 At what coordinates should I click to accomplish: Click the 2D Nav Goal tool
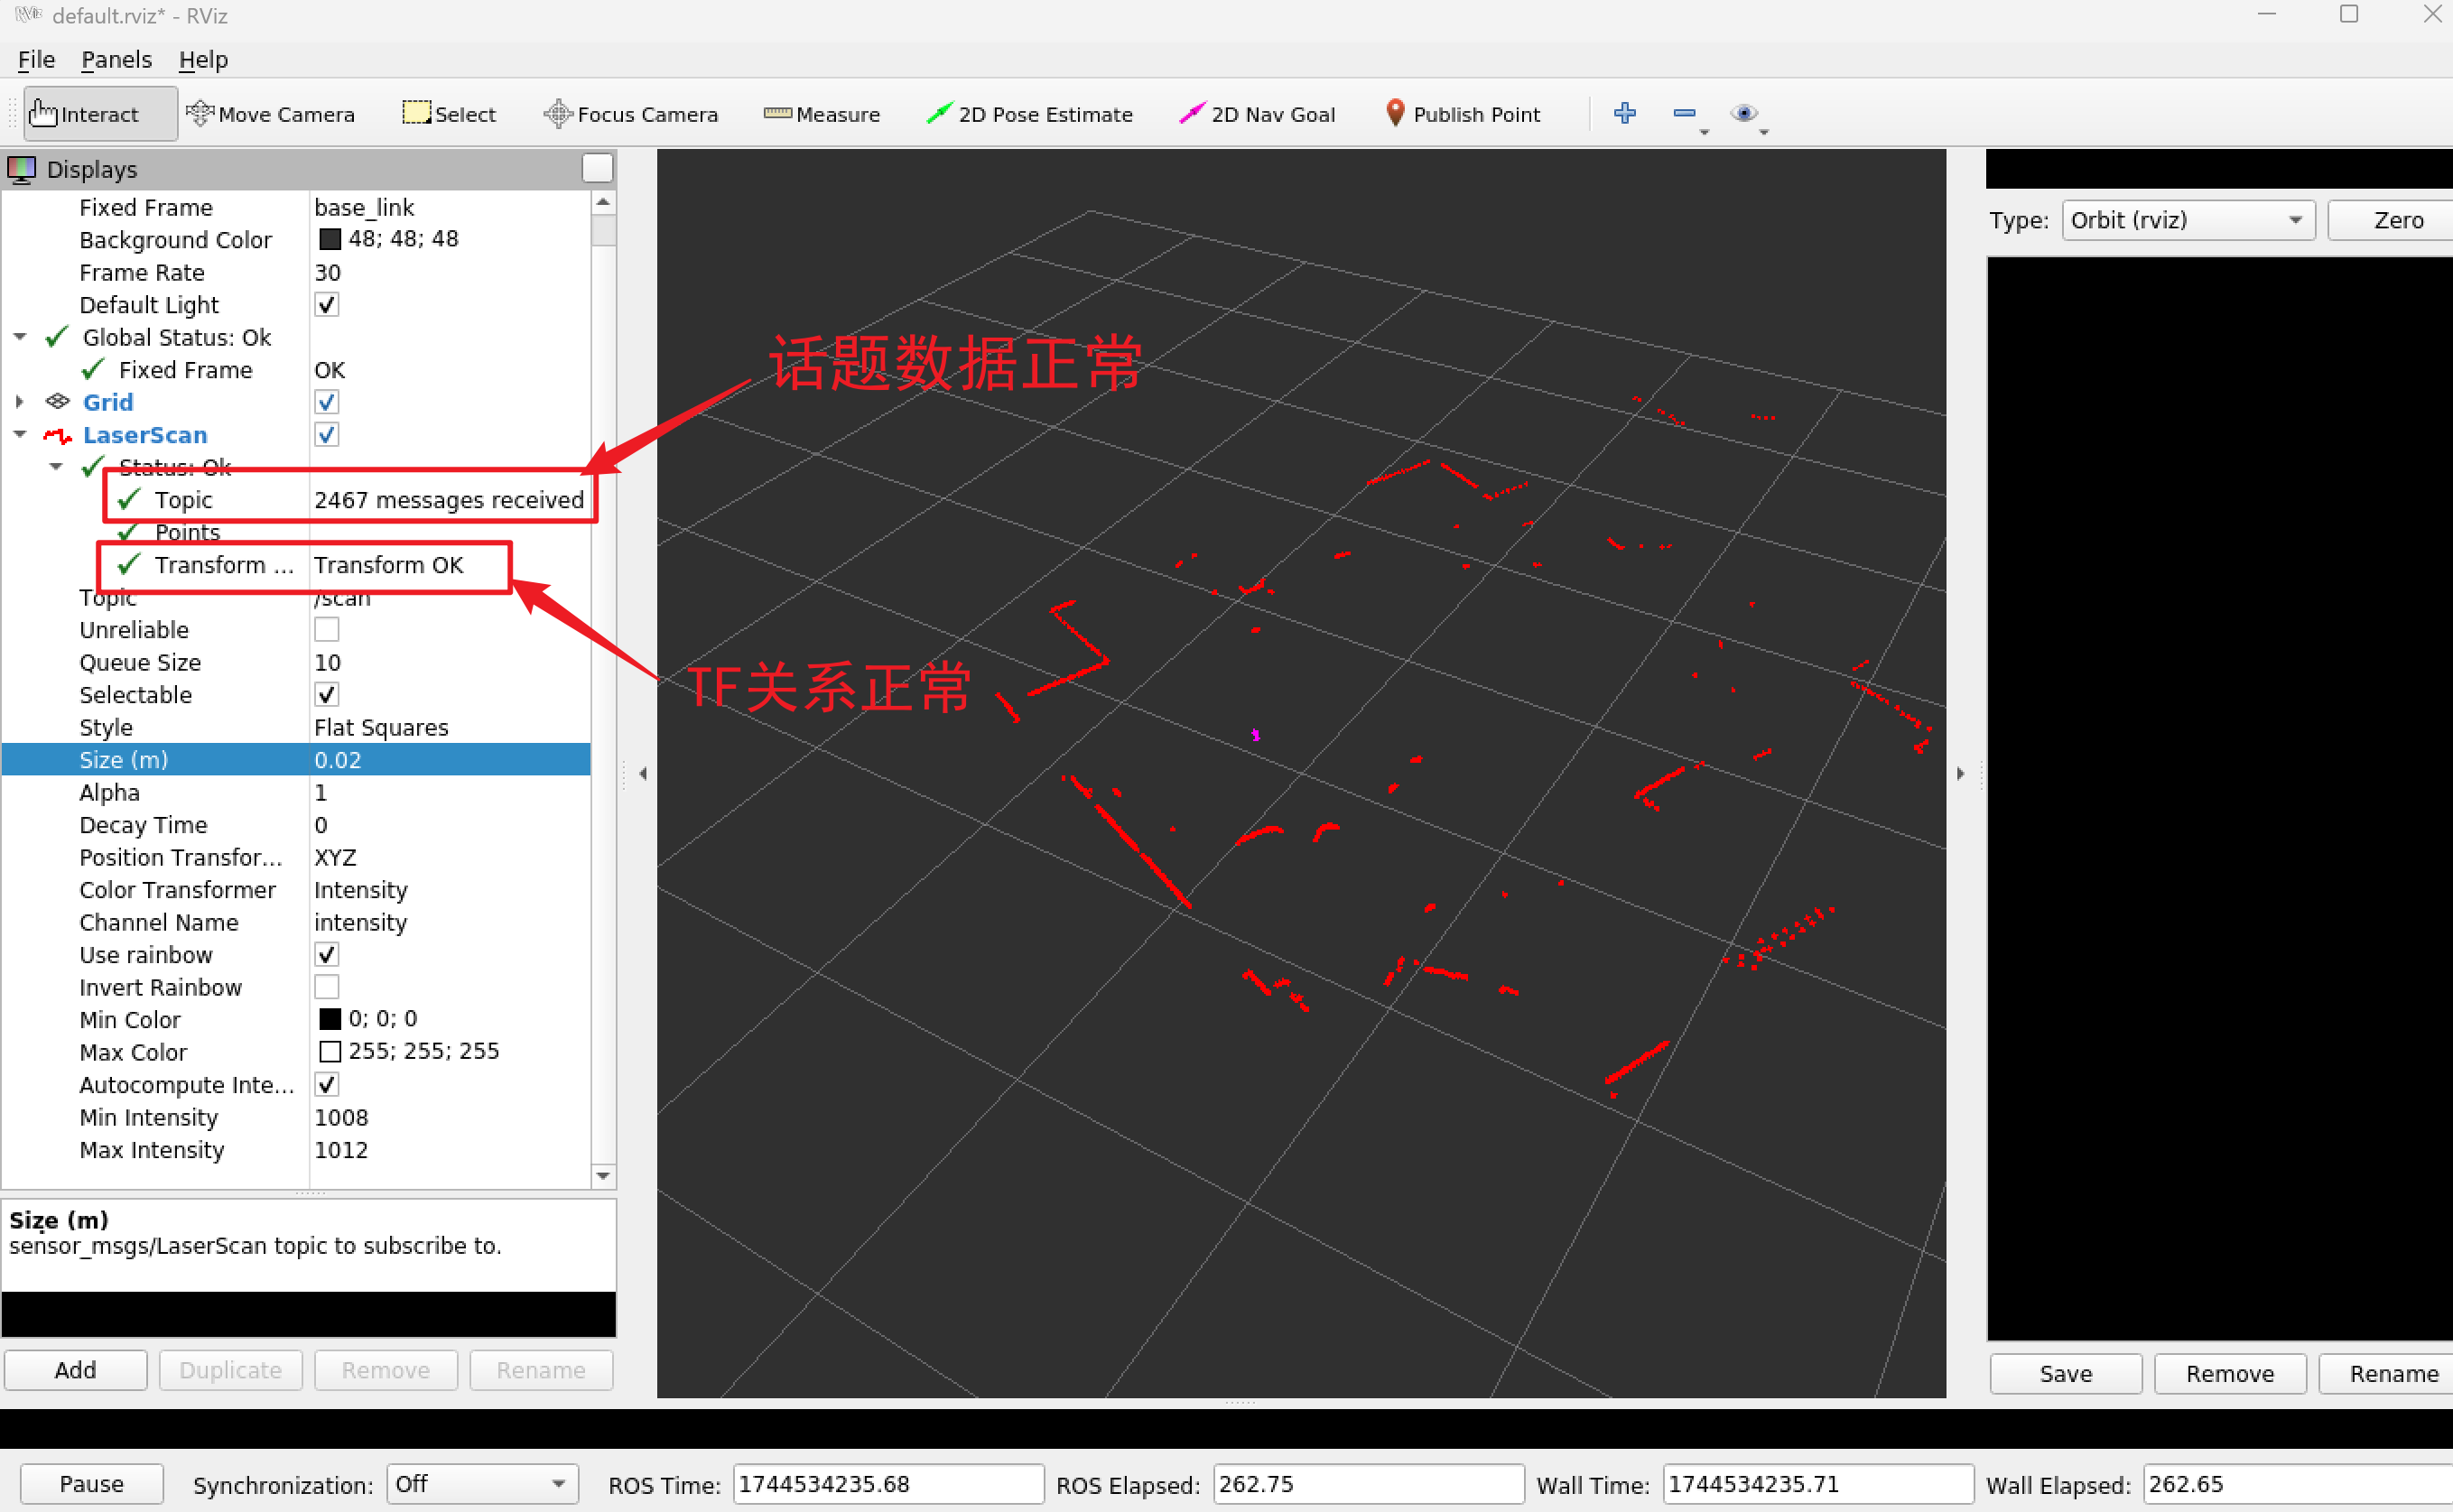[x=1256, y=113]
